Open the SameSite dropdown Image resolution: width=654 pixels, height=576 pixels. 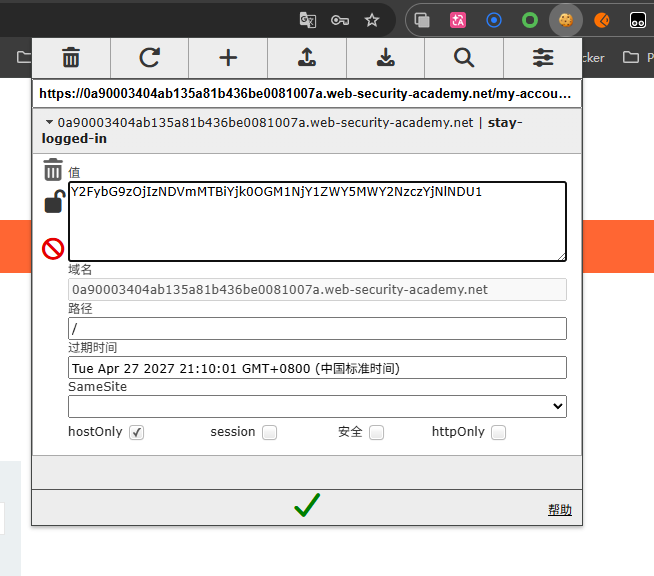[x=317, y=406]
